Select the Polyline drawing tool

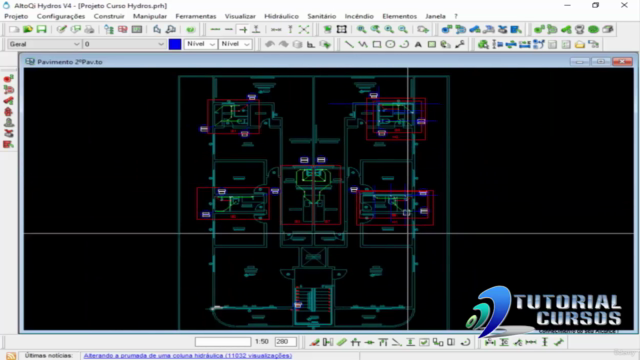point(363,44)
